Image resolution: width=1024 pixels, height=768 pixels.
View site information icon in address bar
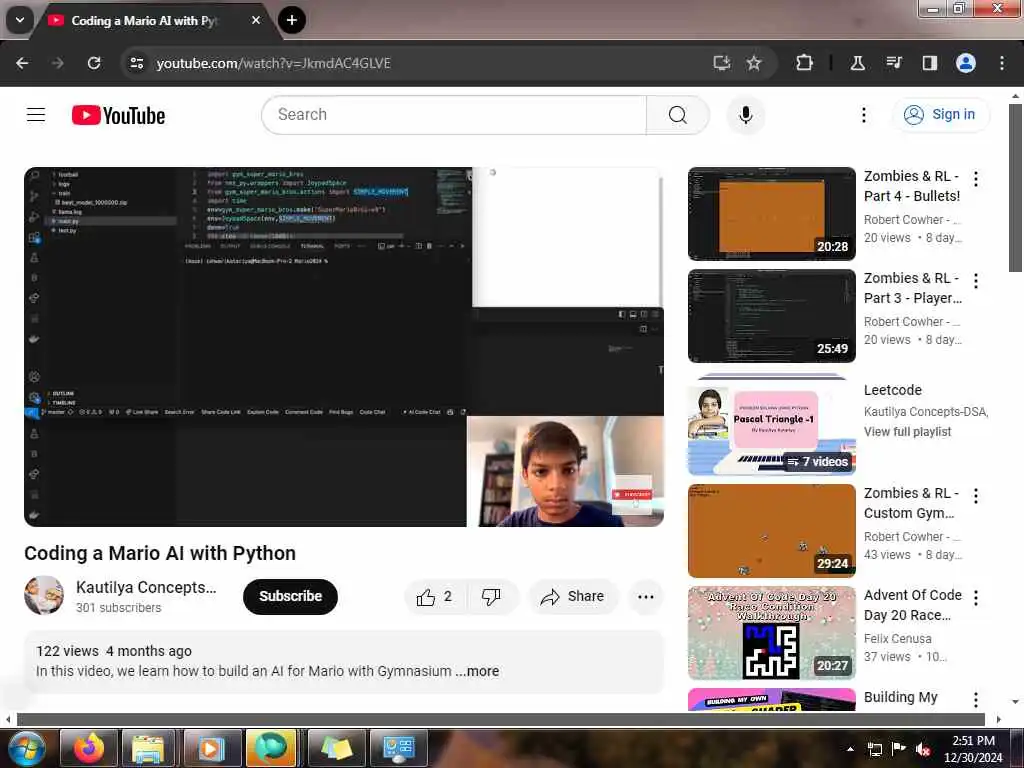[136, 63]
